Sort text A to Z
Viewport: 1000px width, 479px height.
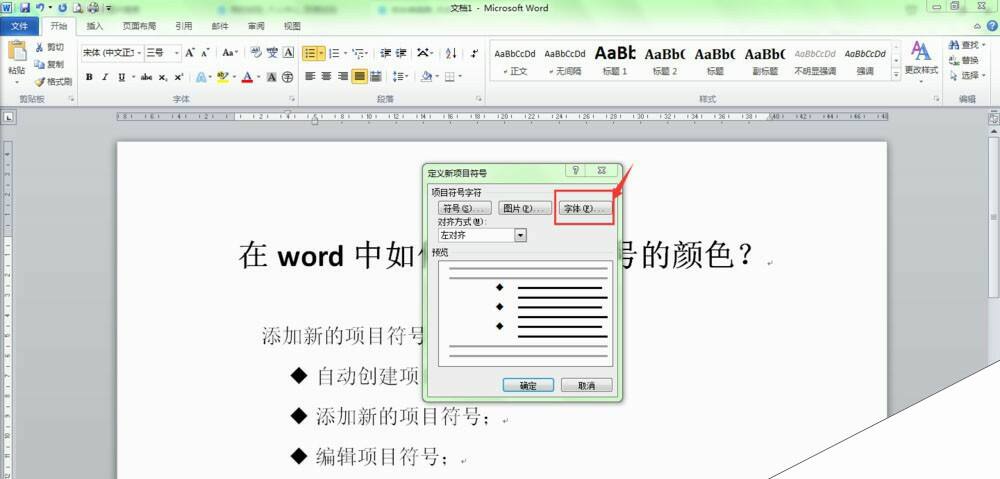451,53
